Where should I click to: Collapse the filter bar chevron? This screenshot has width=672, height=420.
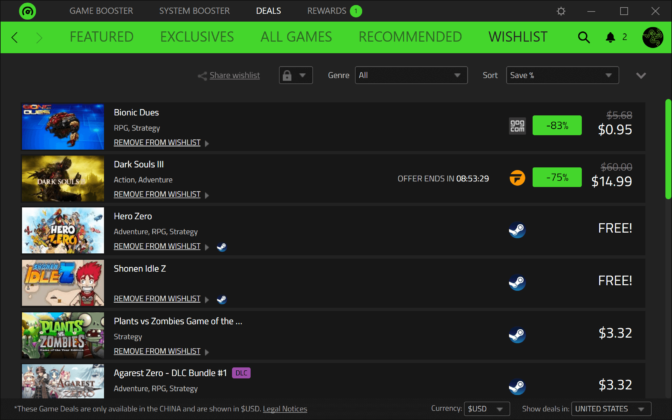click(x=641, y=75)
